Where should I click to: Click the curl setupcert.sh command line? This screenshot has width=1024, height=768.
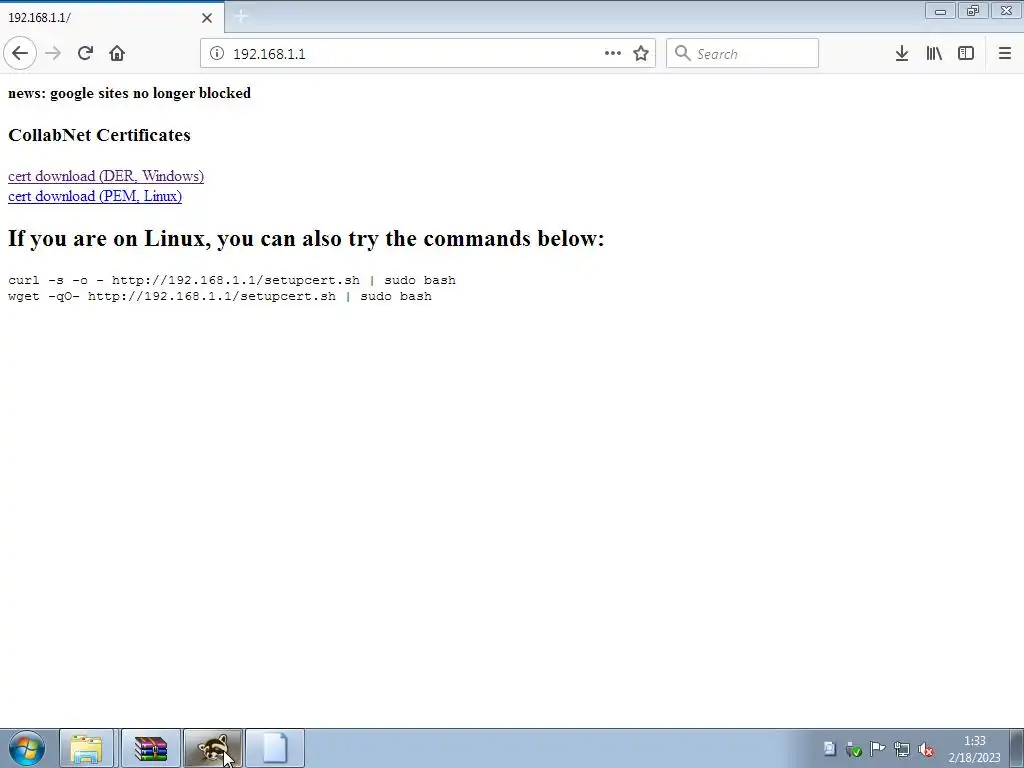click(x=232, y=280)
